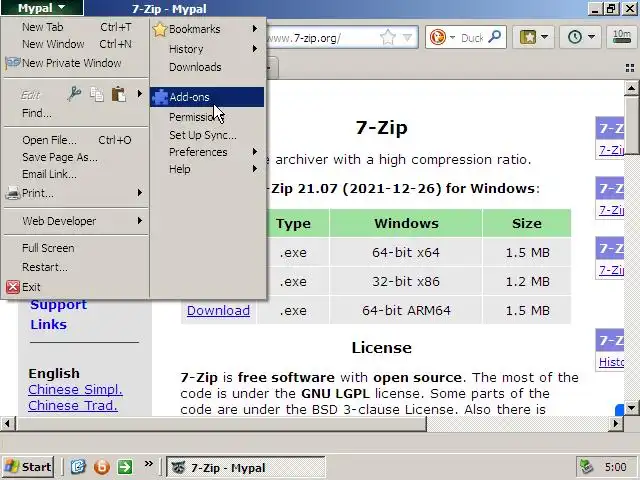
Task: Click the bookmarks toolbar star button
Action: pos(527,37)
